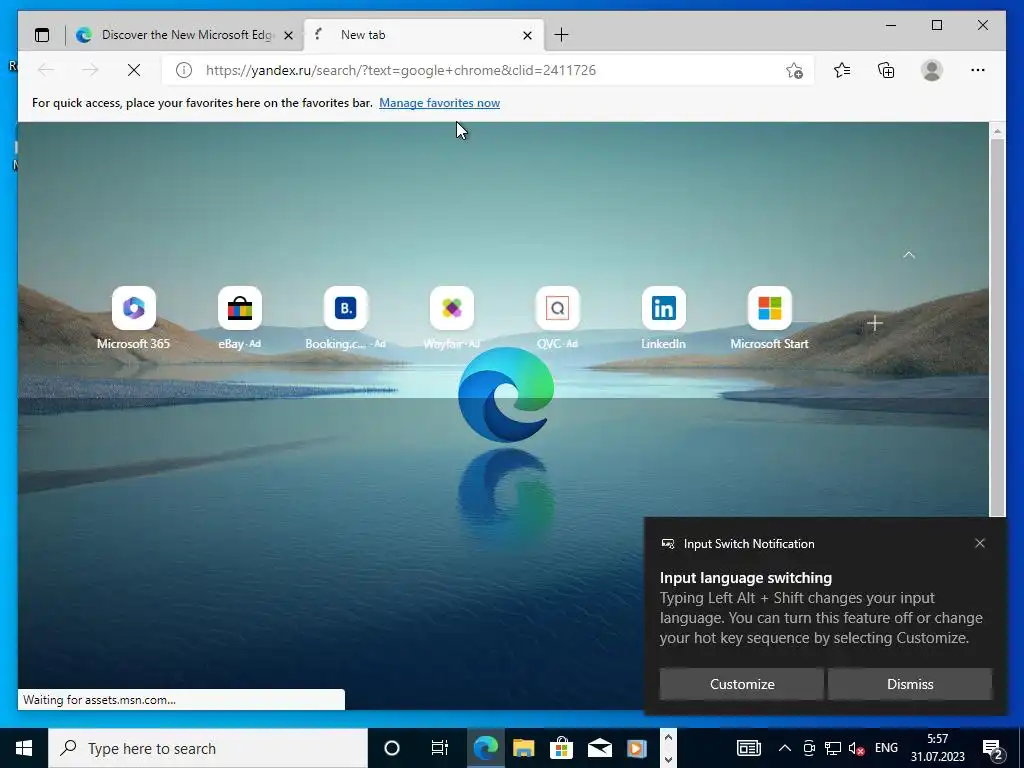Open Booking.com quick link tile

(x=345, y=318)
